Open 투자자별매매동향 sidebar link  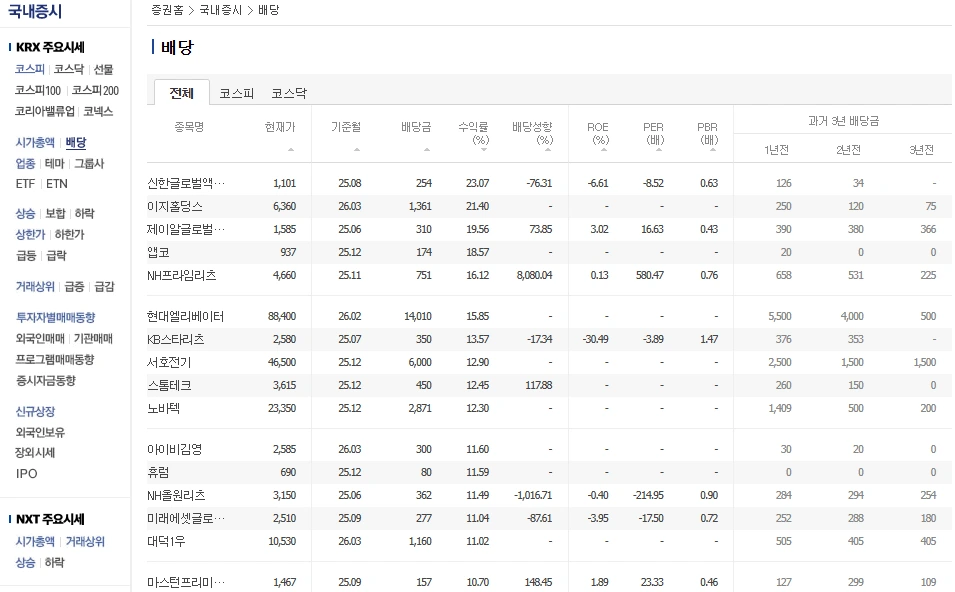point(55,317)
